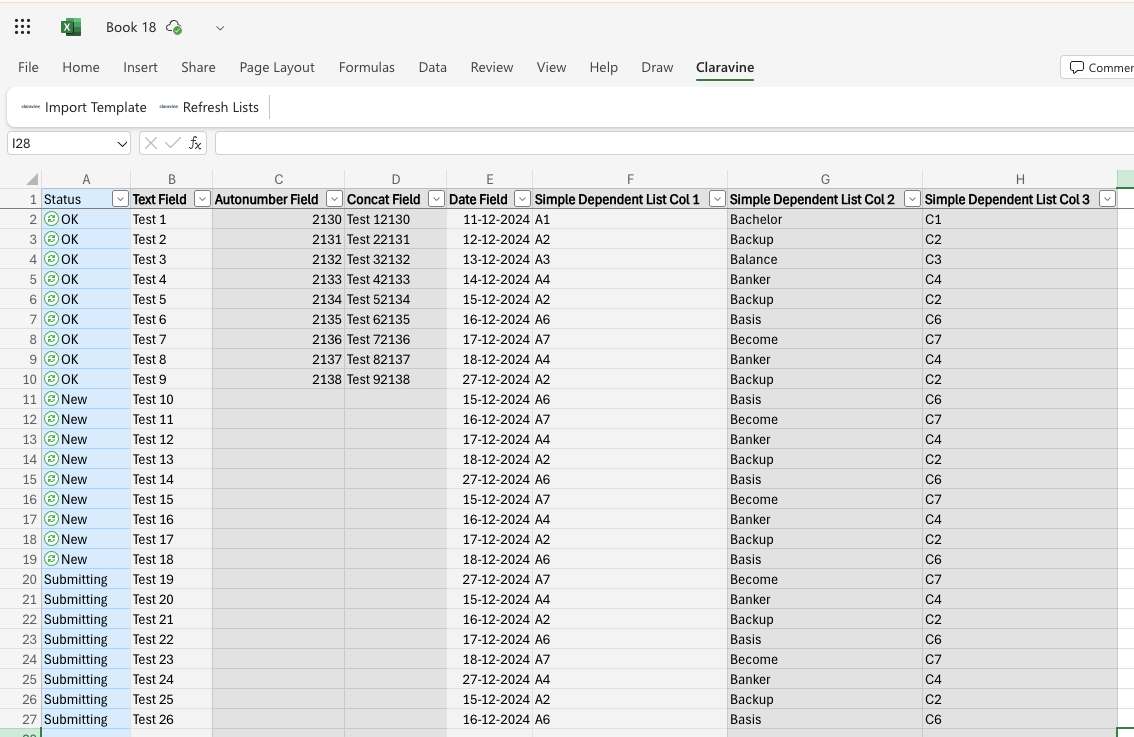
Task: Select the Claravine tab
Action: point(725,67)
